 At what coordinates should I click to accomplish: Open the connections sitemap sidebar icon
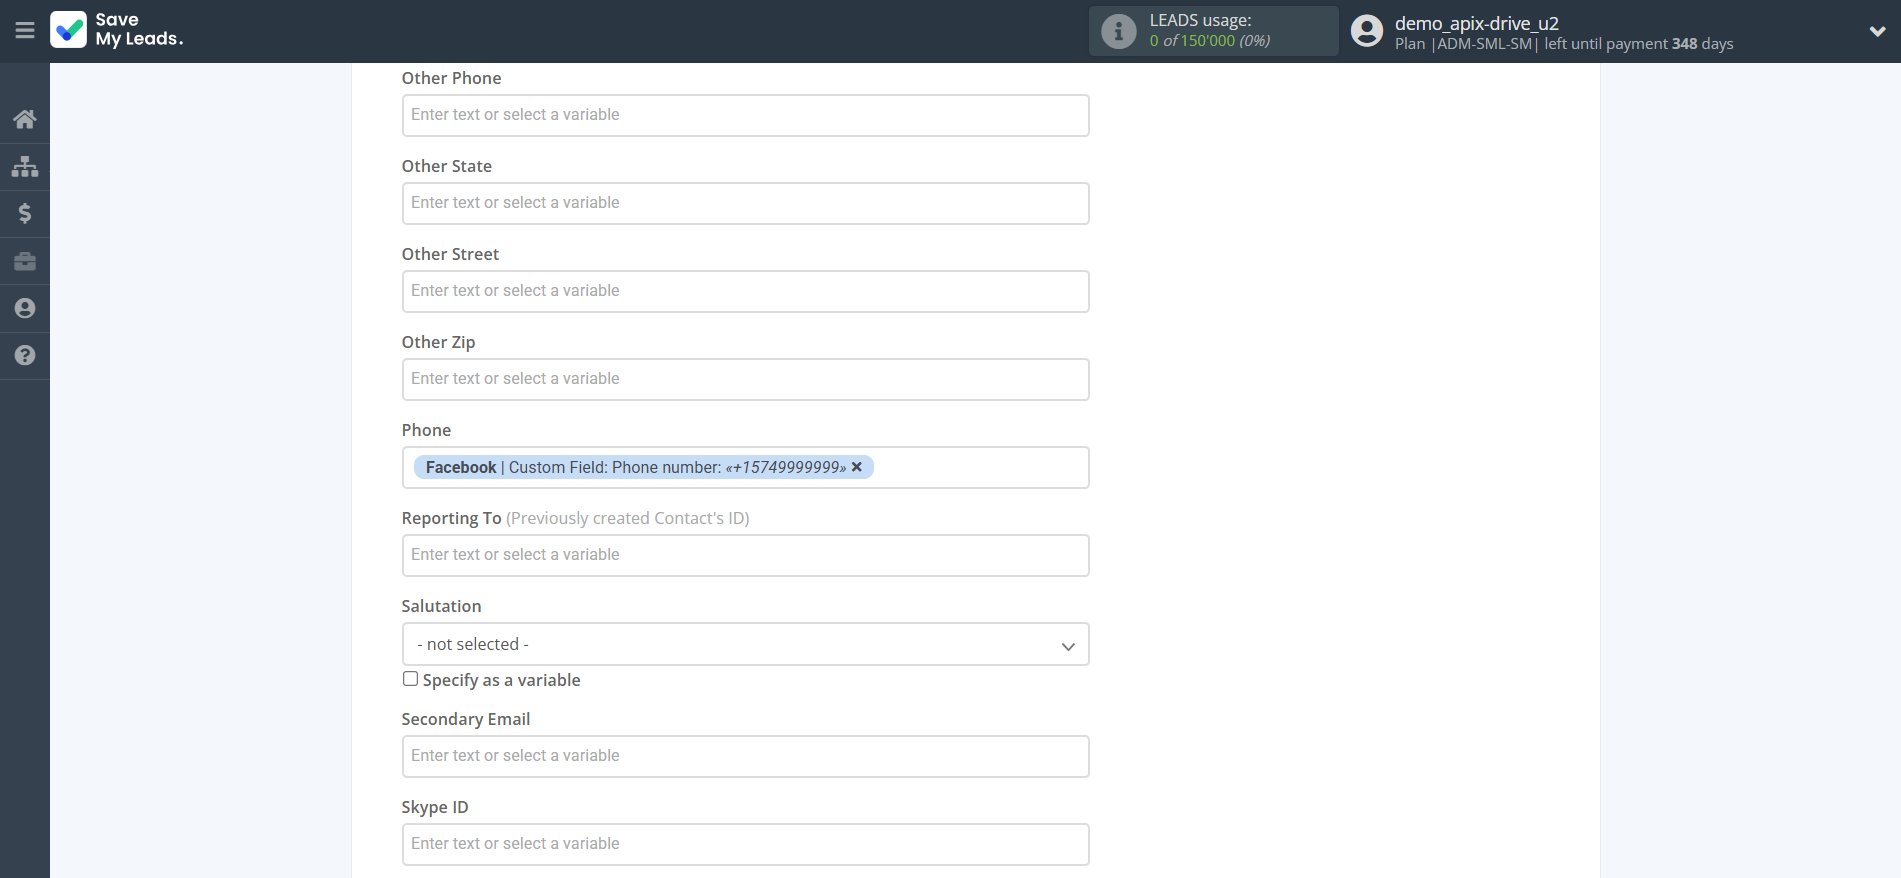[25, 166]
